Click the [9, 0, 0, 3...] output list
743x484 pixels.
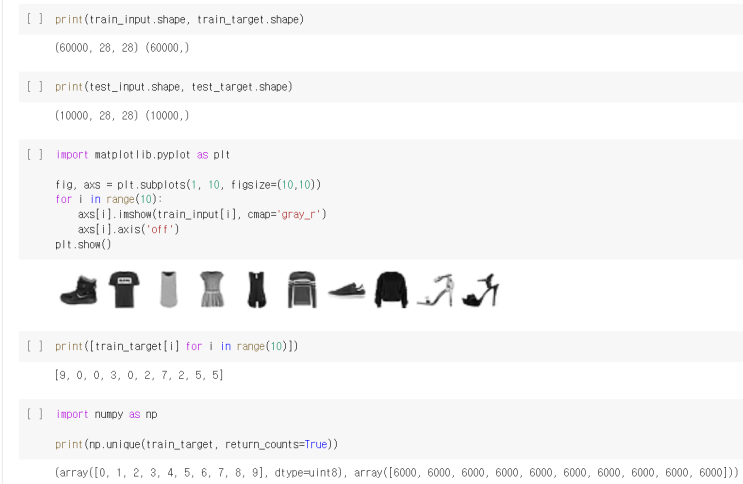click(x=138, y=374)
